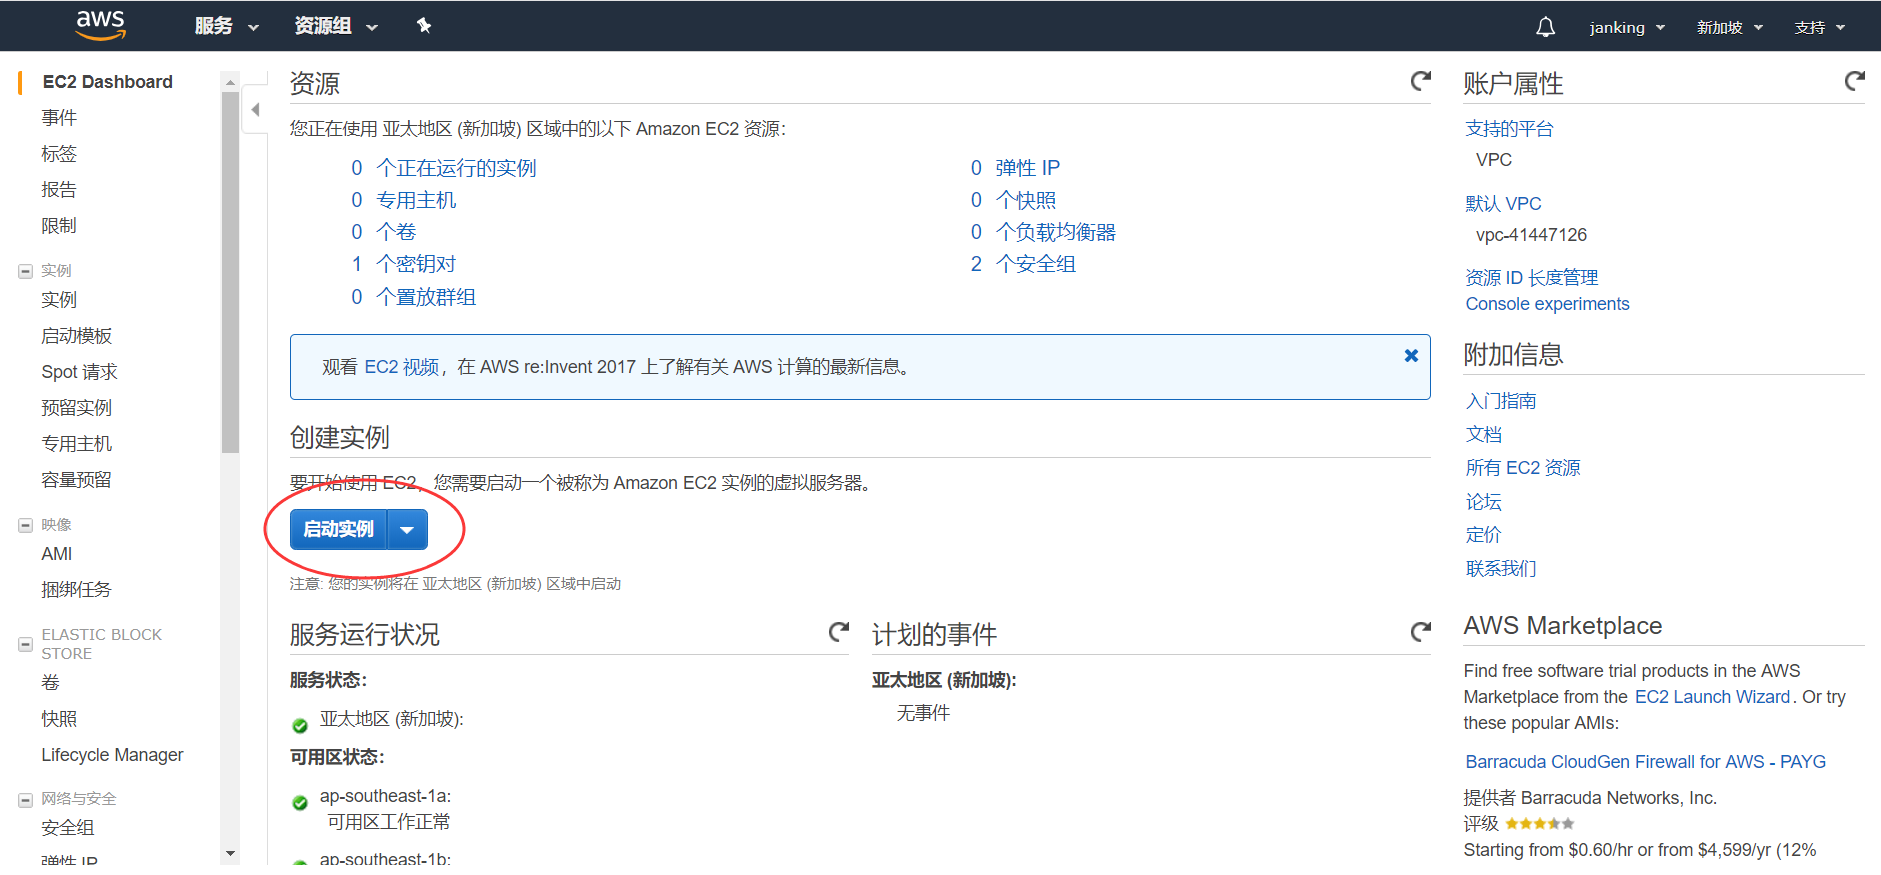This screenshot has width=1881, height=875.
Task: Open the notifications bell icon
Action: coord(1545,27)
